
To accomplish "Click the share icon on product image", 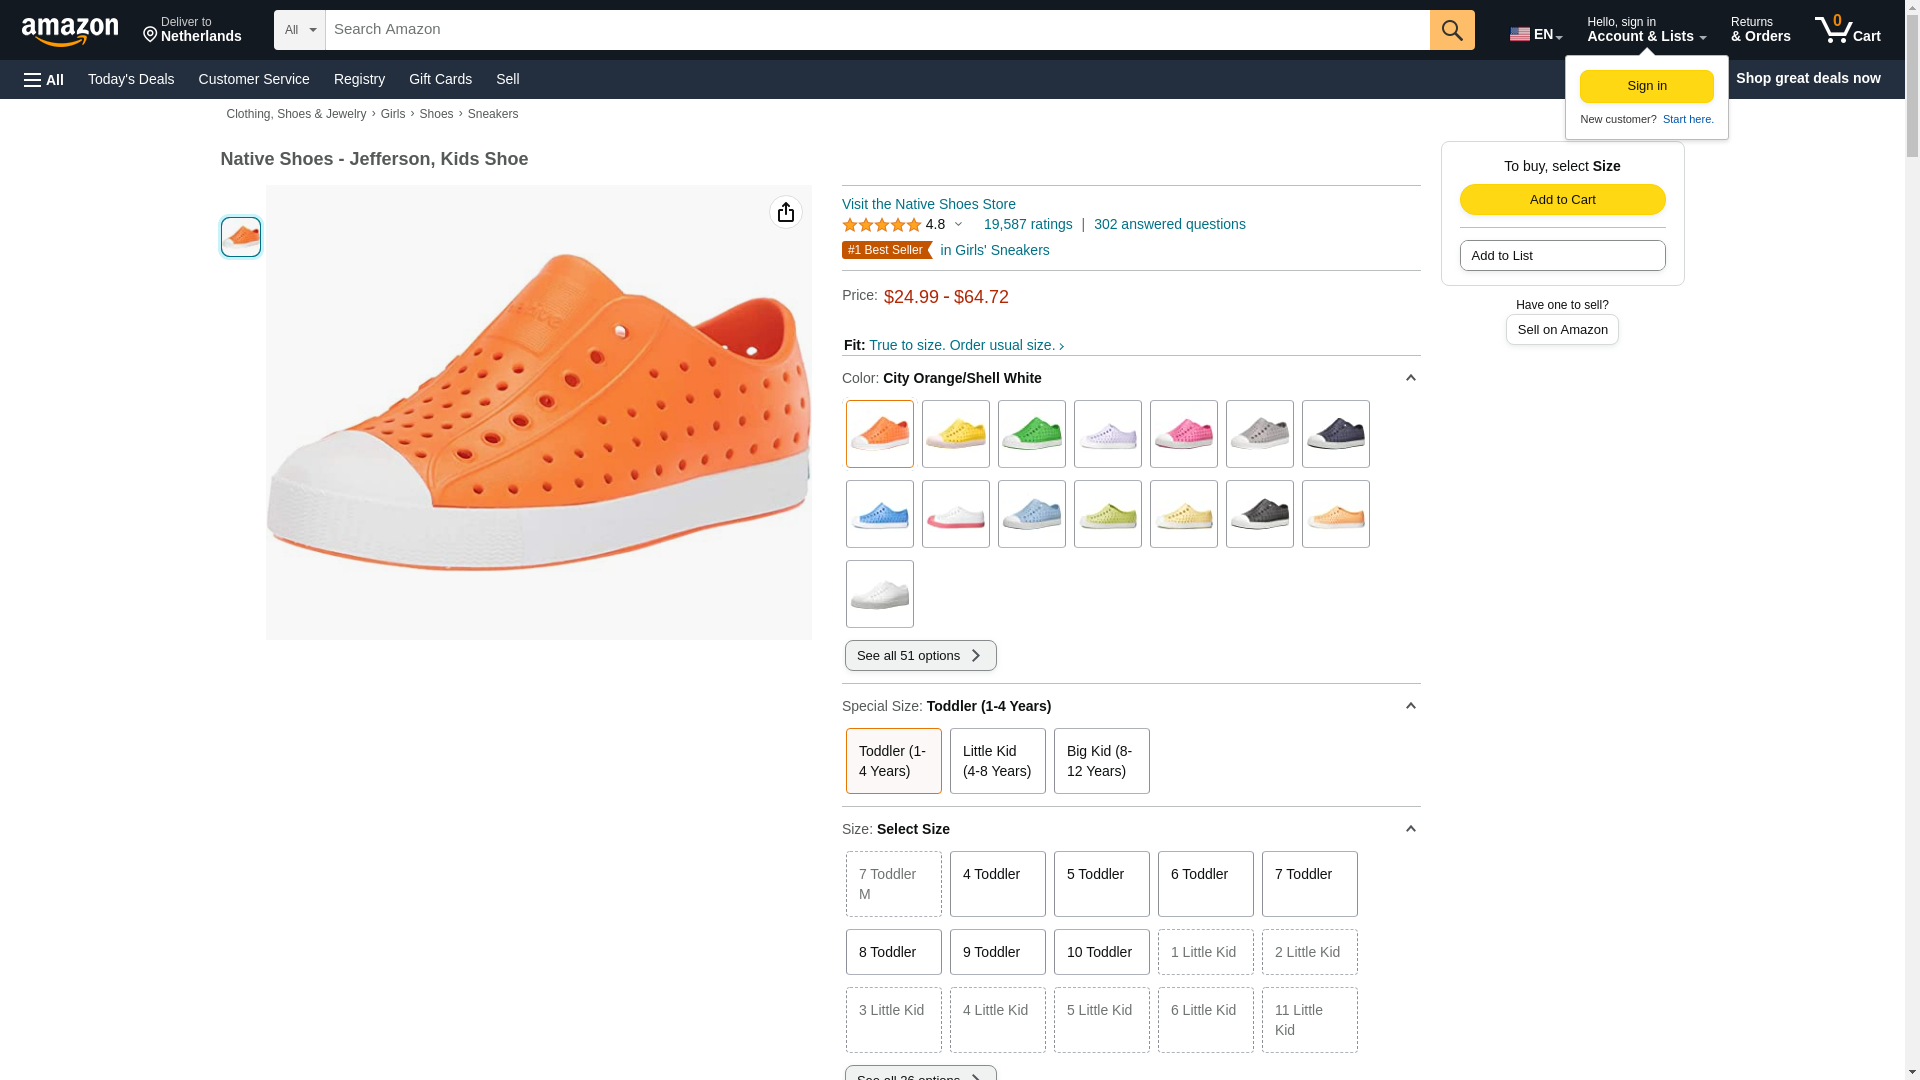I will pyautogui.click(x=786, y=212).
